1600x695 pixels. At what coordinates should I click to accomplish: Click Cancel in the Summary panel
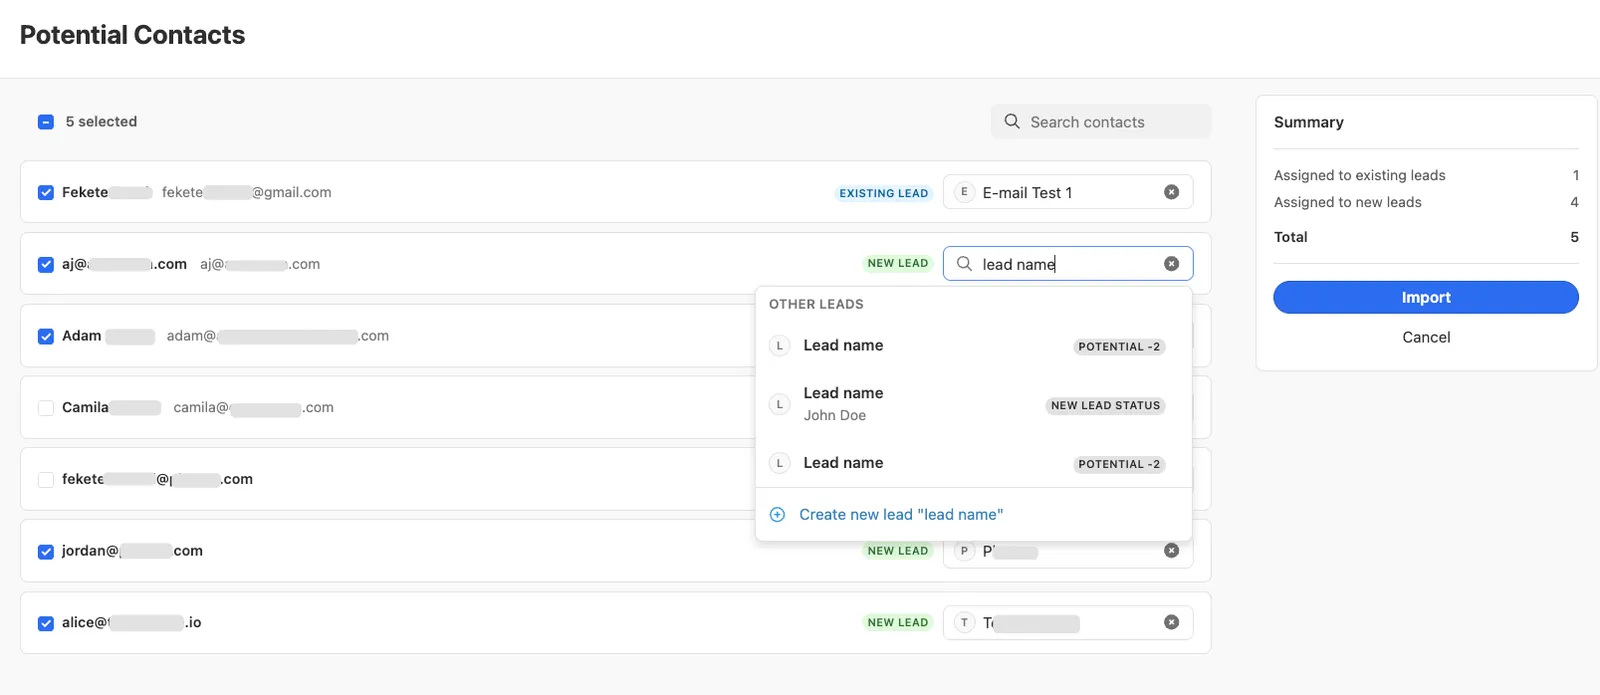[x=1426, y=337]
